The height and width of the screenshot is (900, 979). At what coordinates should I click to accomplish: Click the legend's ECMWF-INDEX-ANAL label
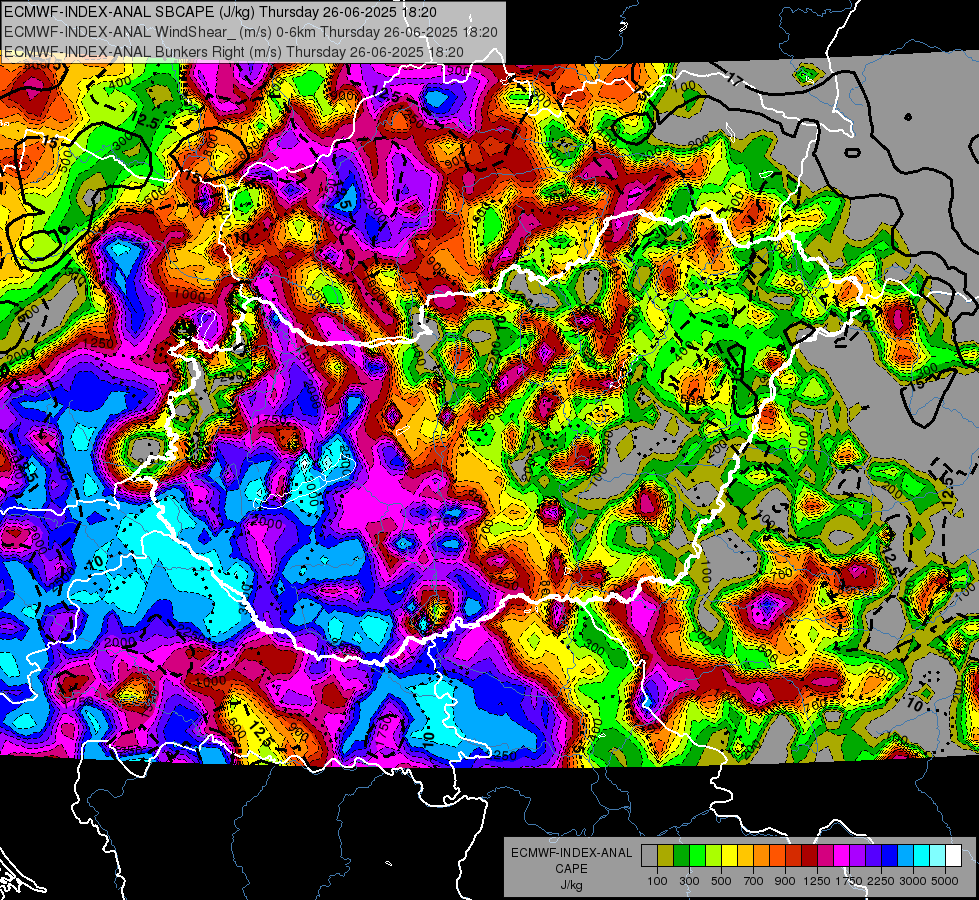point(572,853)
